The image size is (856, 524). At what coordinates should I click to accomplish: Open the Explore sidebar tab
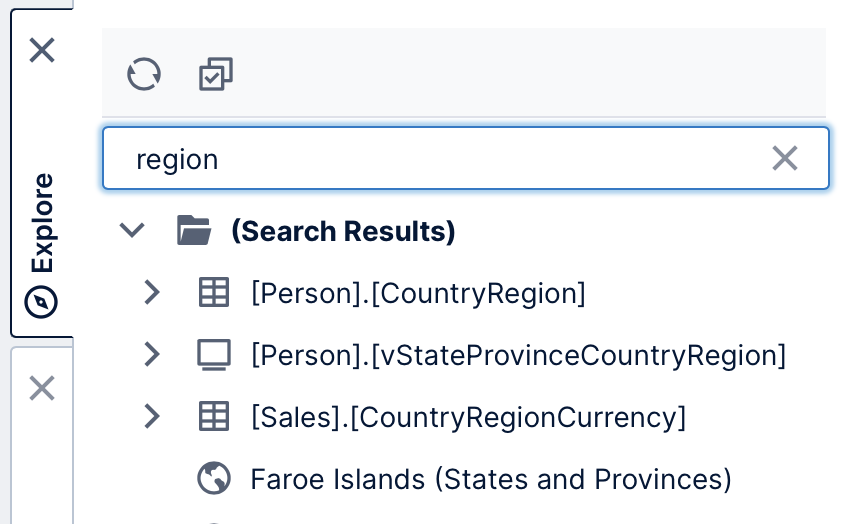tap(41, 244)
